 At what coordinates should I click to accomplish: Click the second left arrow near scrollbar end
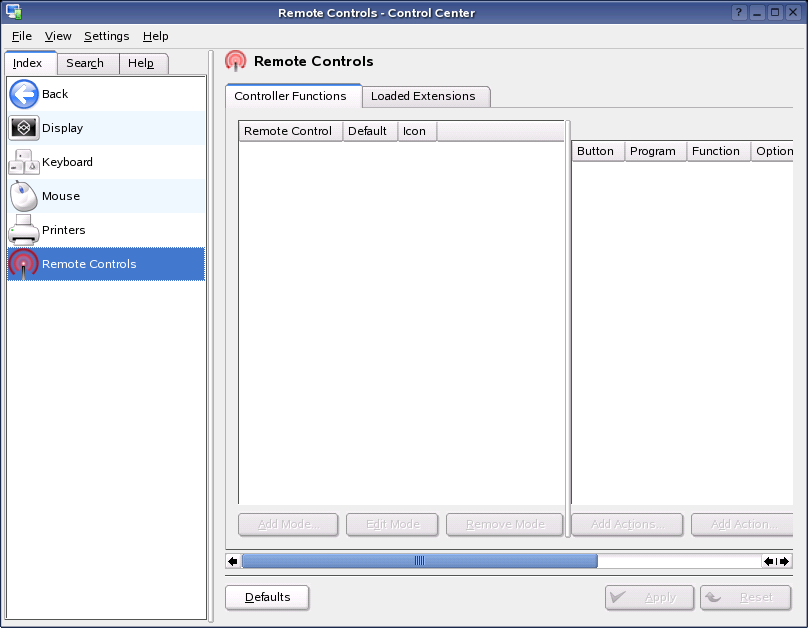tap(769, 561)
